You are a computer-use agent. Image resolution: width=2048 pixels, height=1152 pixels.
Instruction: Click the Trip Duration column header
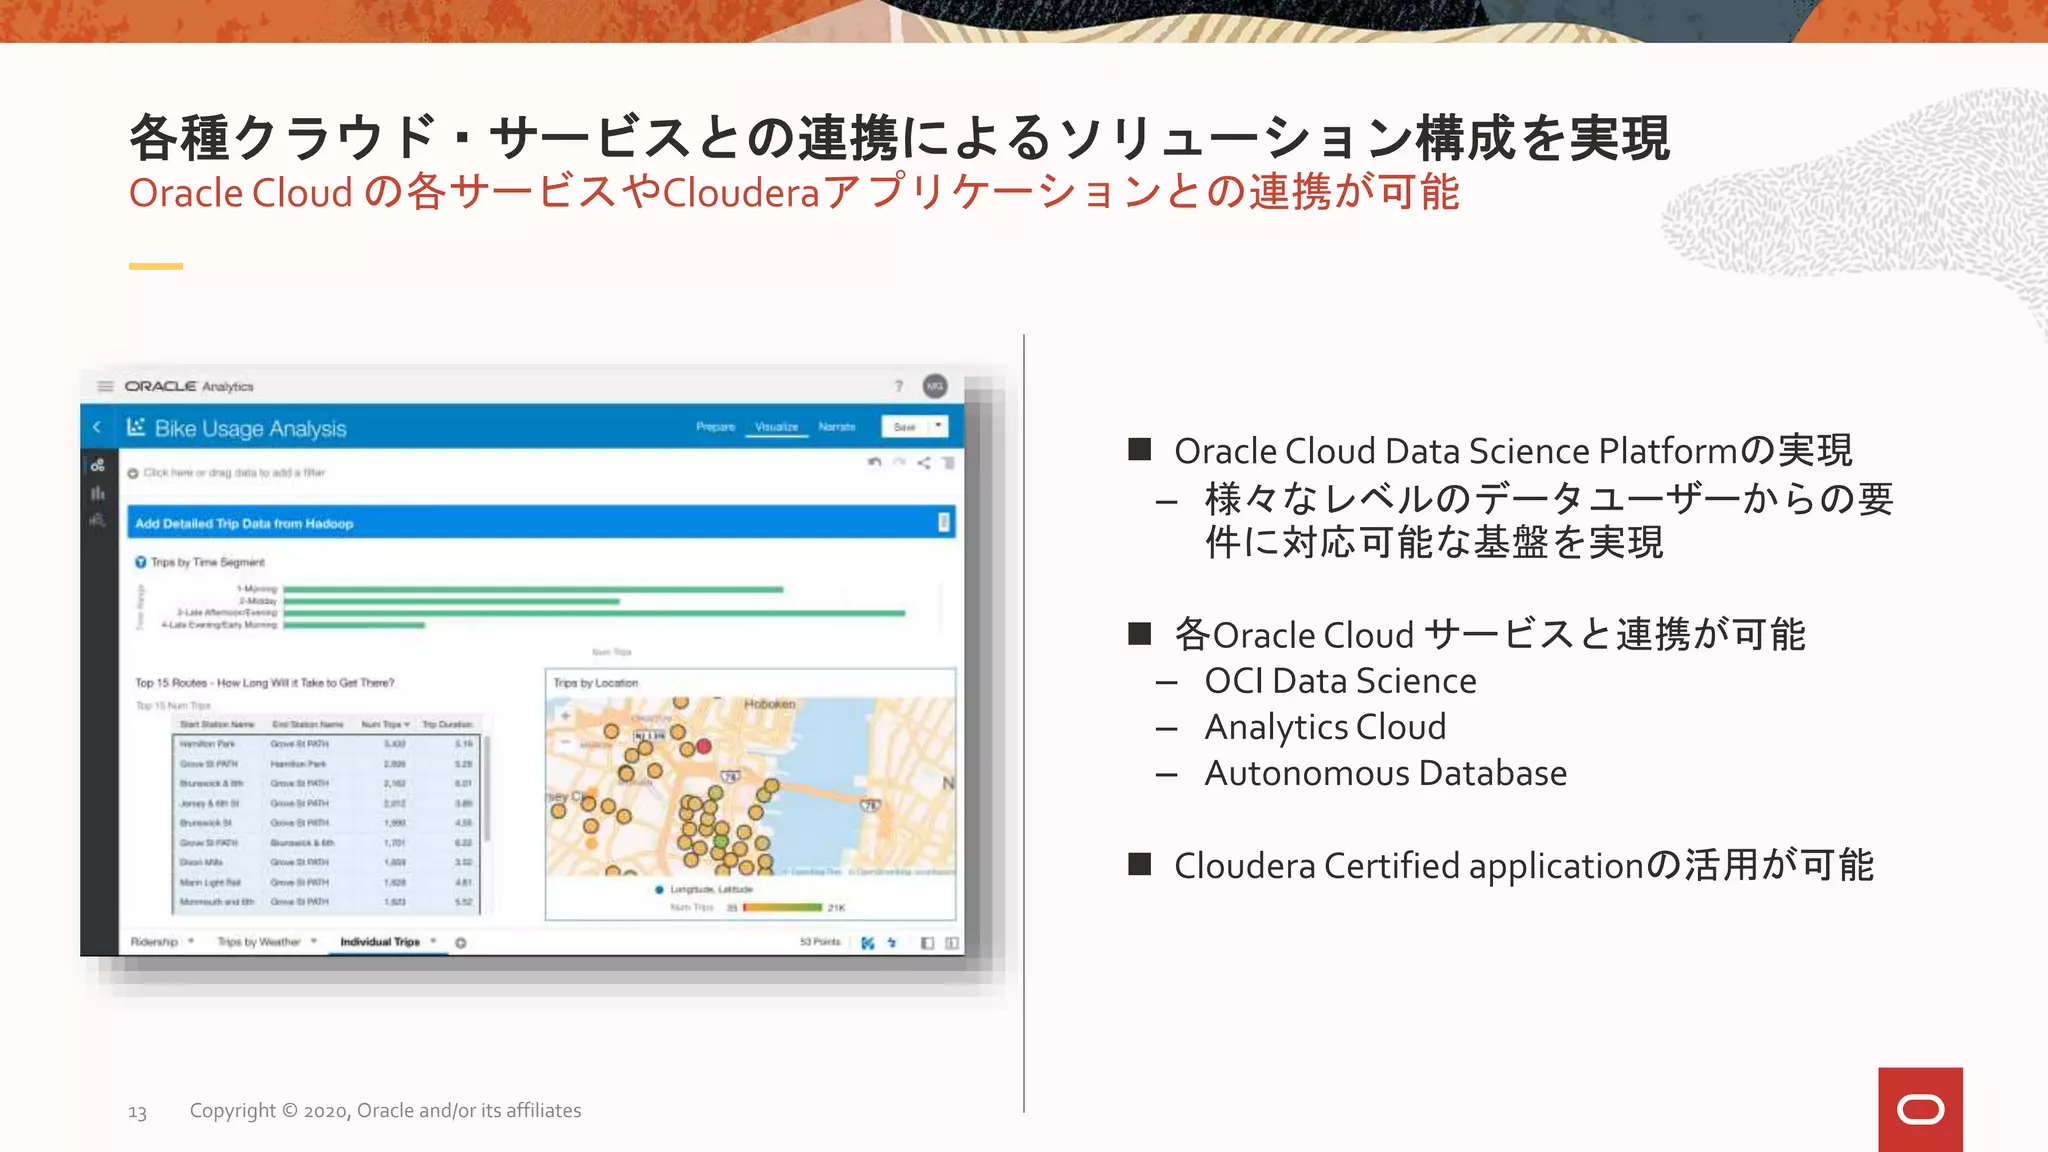click(447, 724)
